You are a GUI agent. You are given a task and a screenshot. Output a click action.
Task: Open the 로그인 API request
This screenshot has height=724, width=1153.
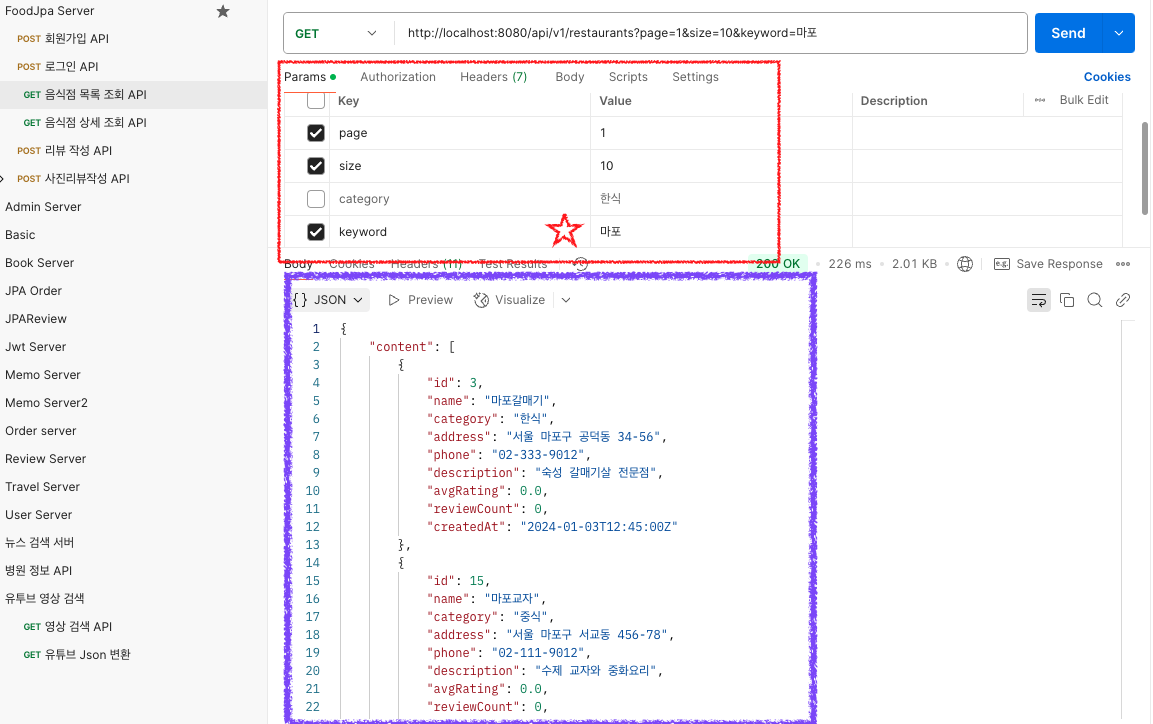point(71,67)
